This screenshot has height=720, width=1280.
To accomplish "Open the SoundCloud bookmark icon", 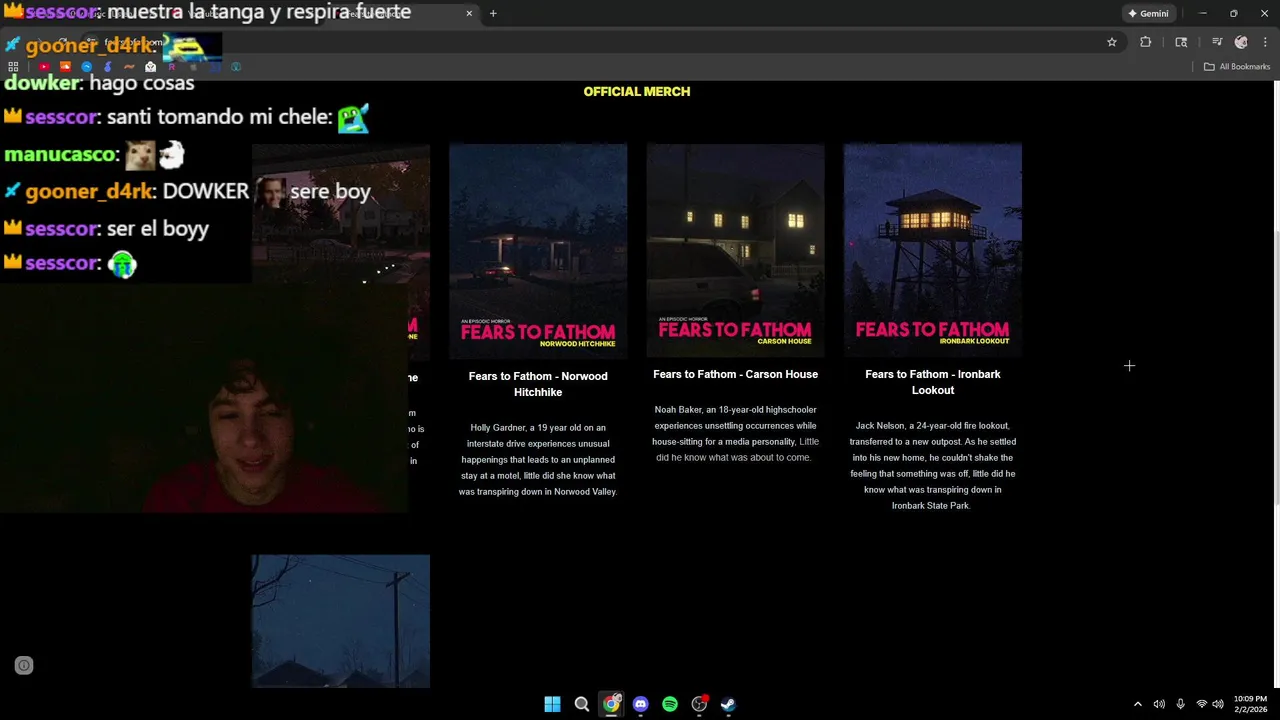I will pos(65,67).
